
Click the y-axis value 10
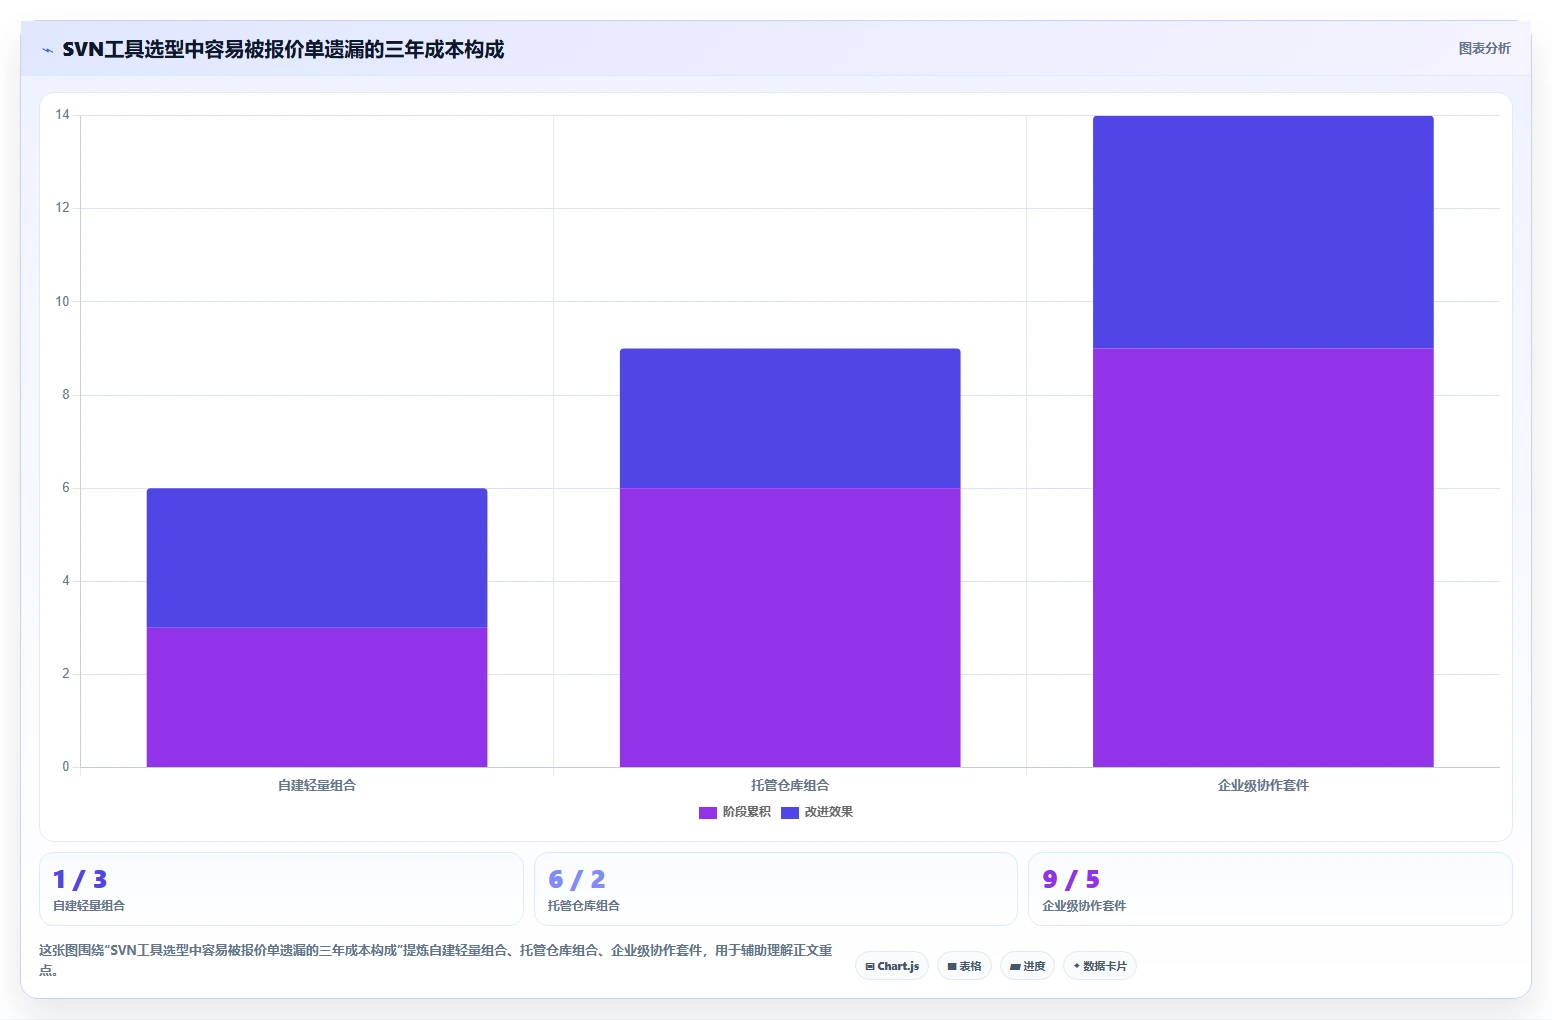point(63,301)
